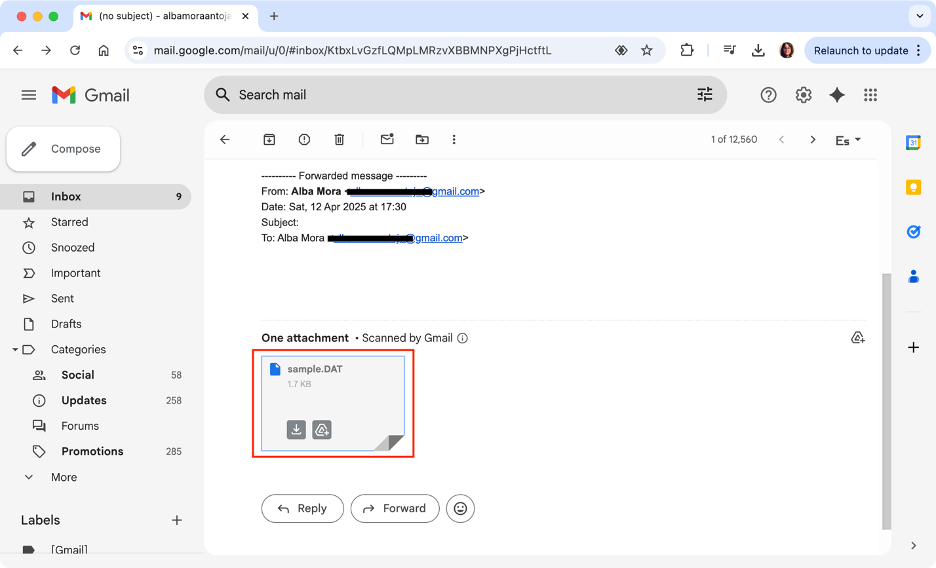Open the Google apps grid
The width and height of the screenshot is (936, 568).
pos(870,95)
